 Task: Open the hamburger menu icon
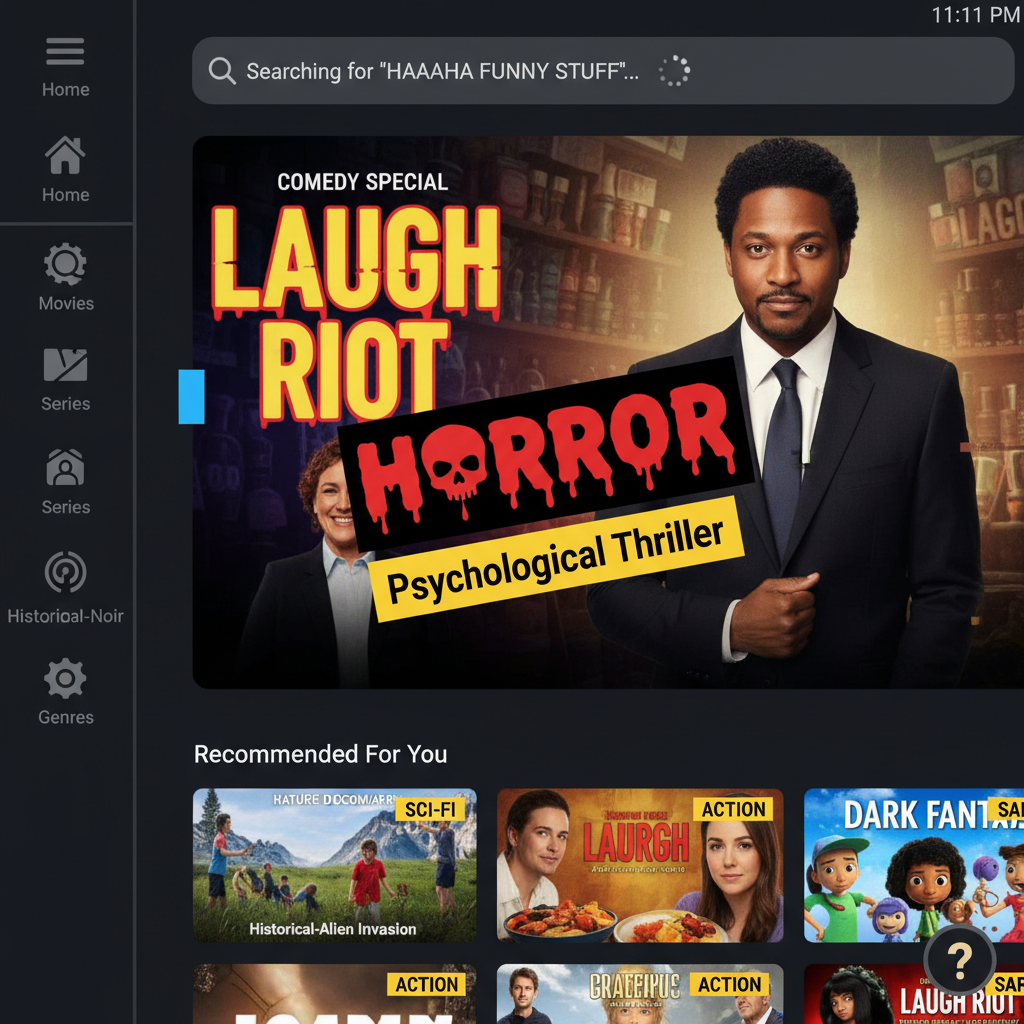click(x=65, y=51)
